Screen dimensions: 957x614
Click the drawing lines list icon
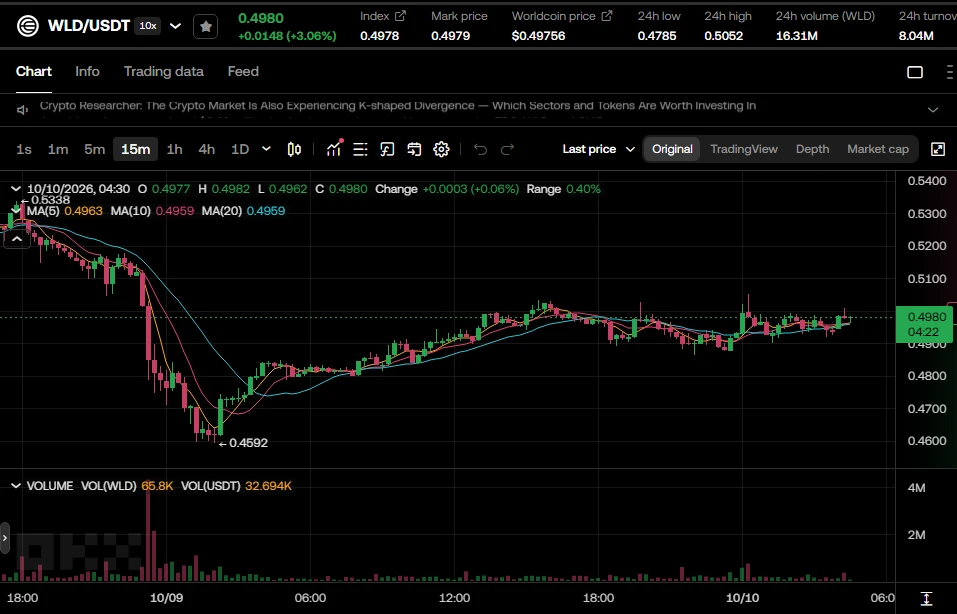tap(360, 150)
